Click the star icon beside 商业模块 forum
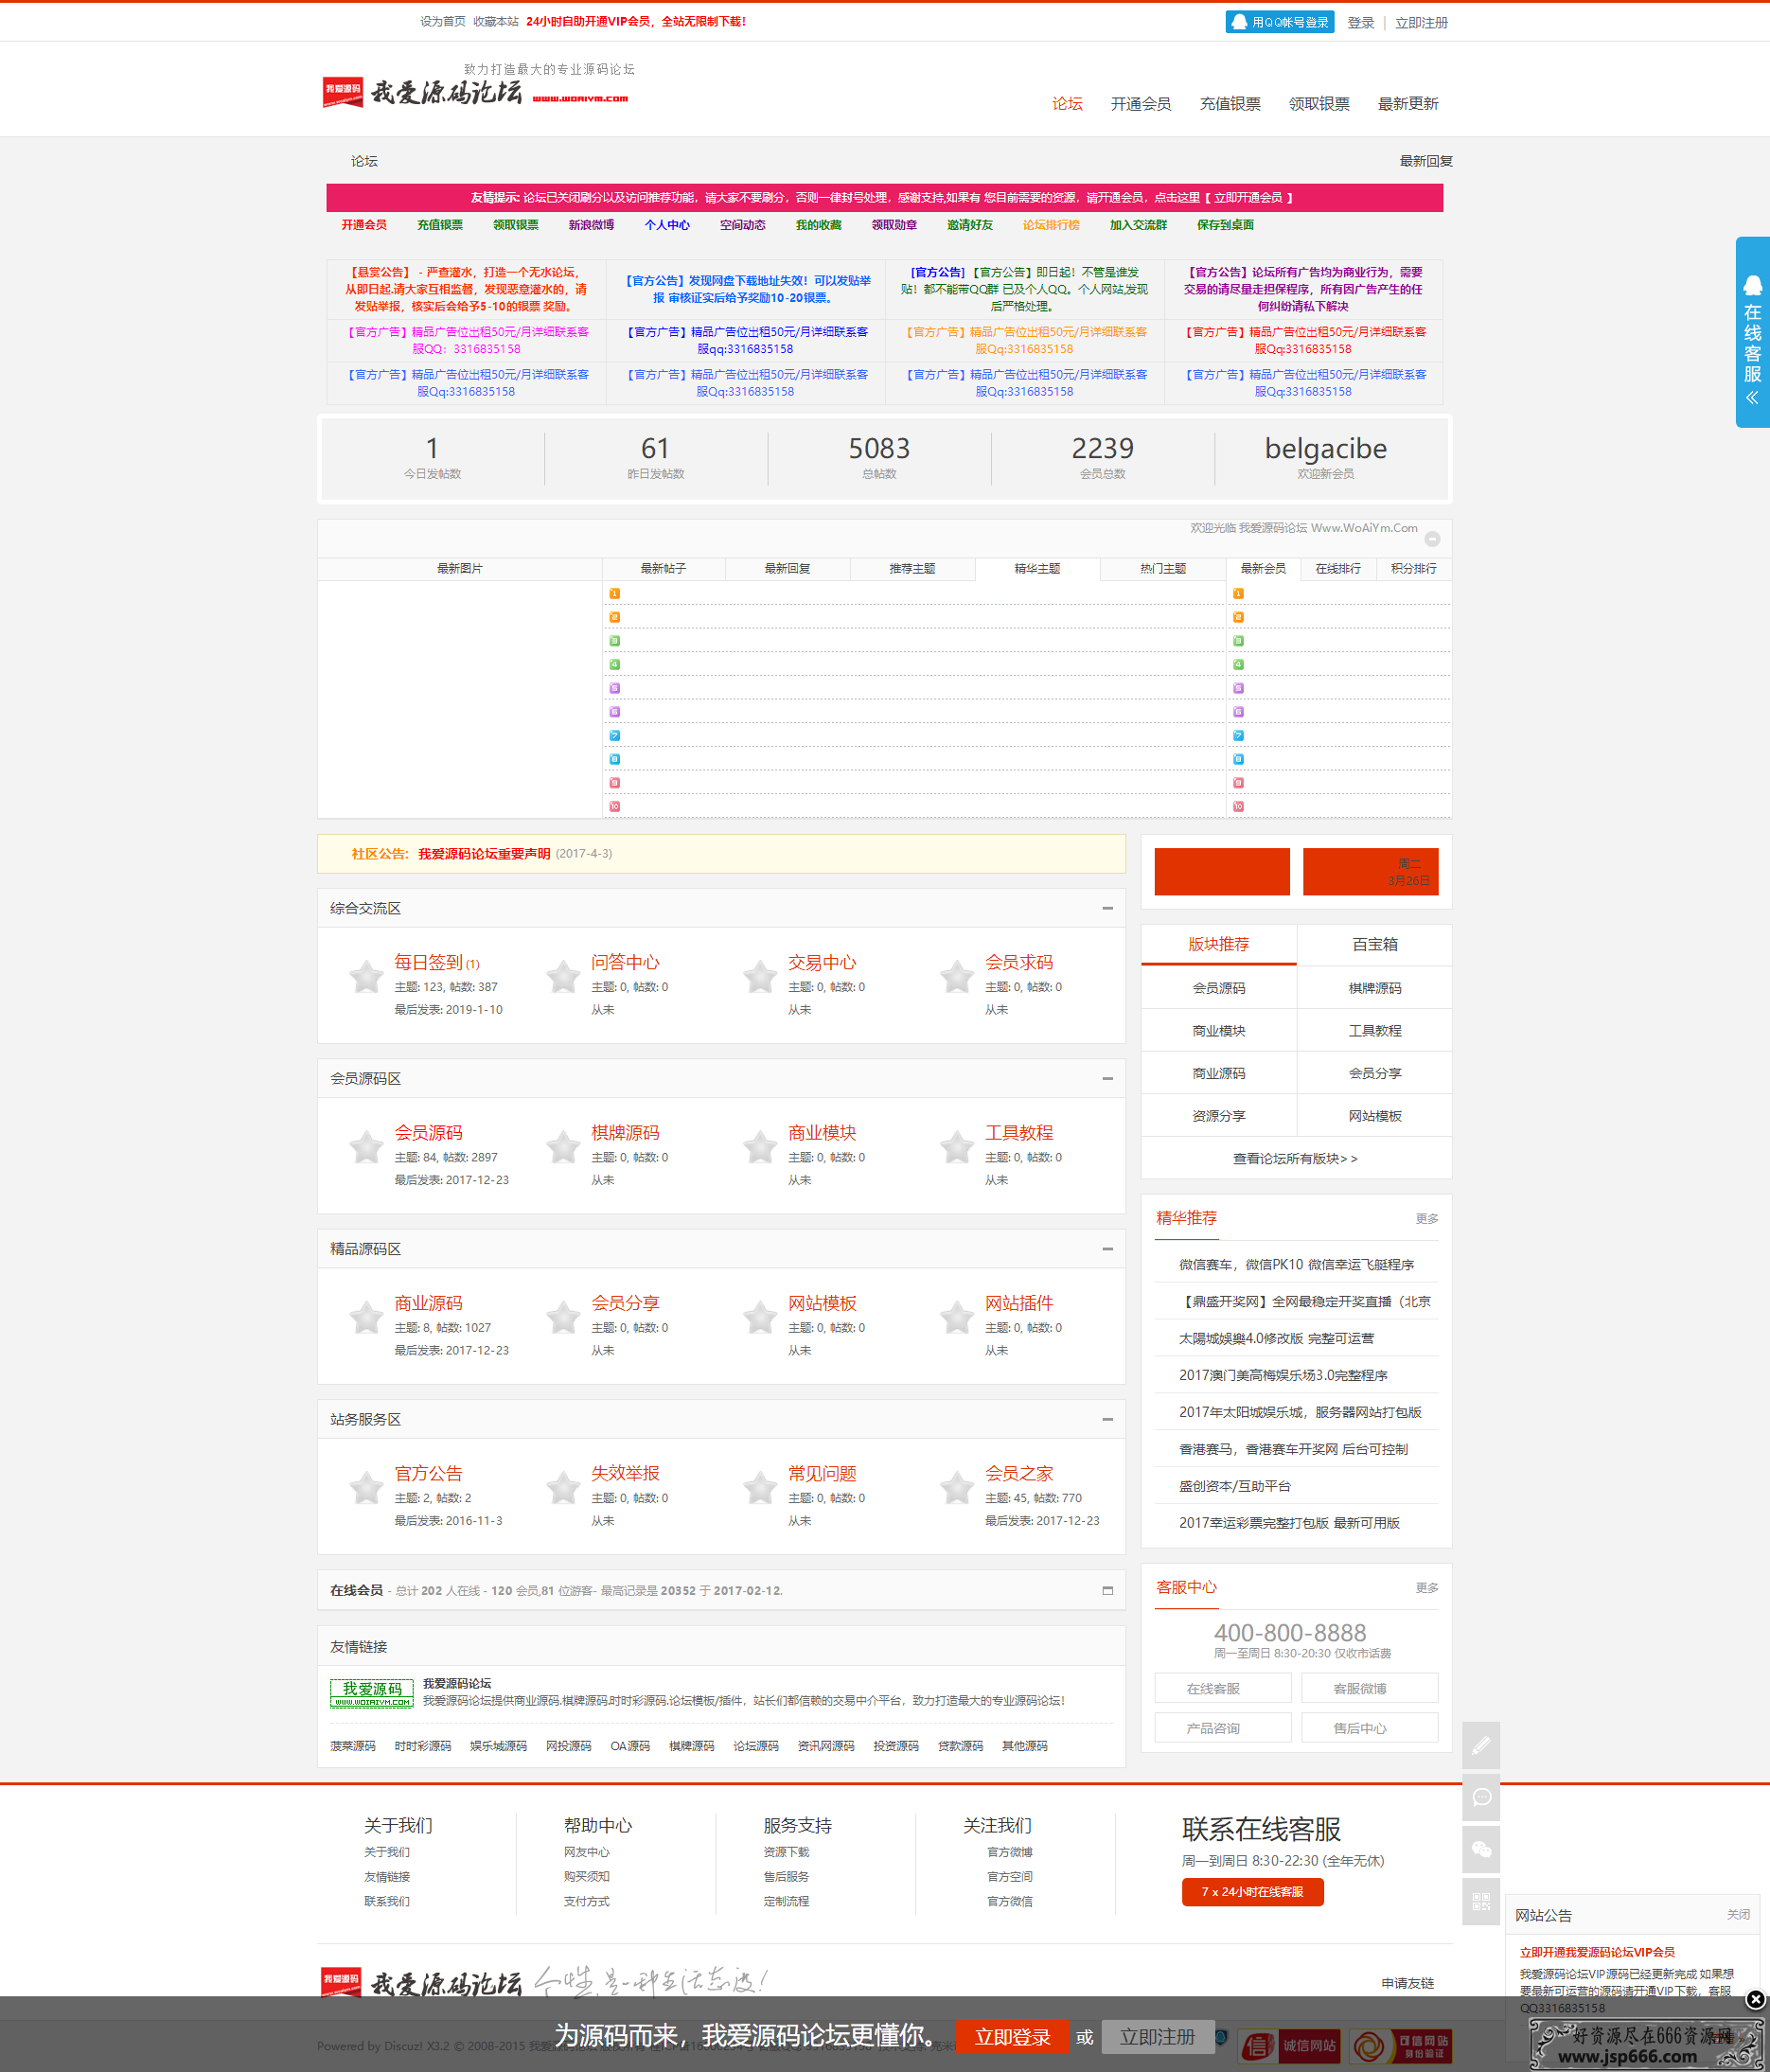This screenshot has width=1770, height=2072. 760,1146
